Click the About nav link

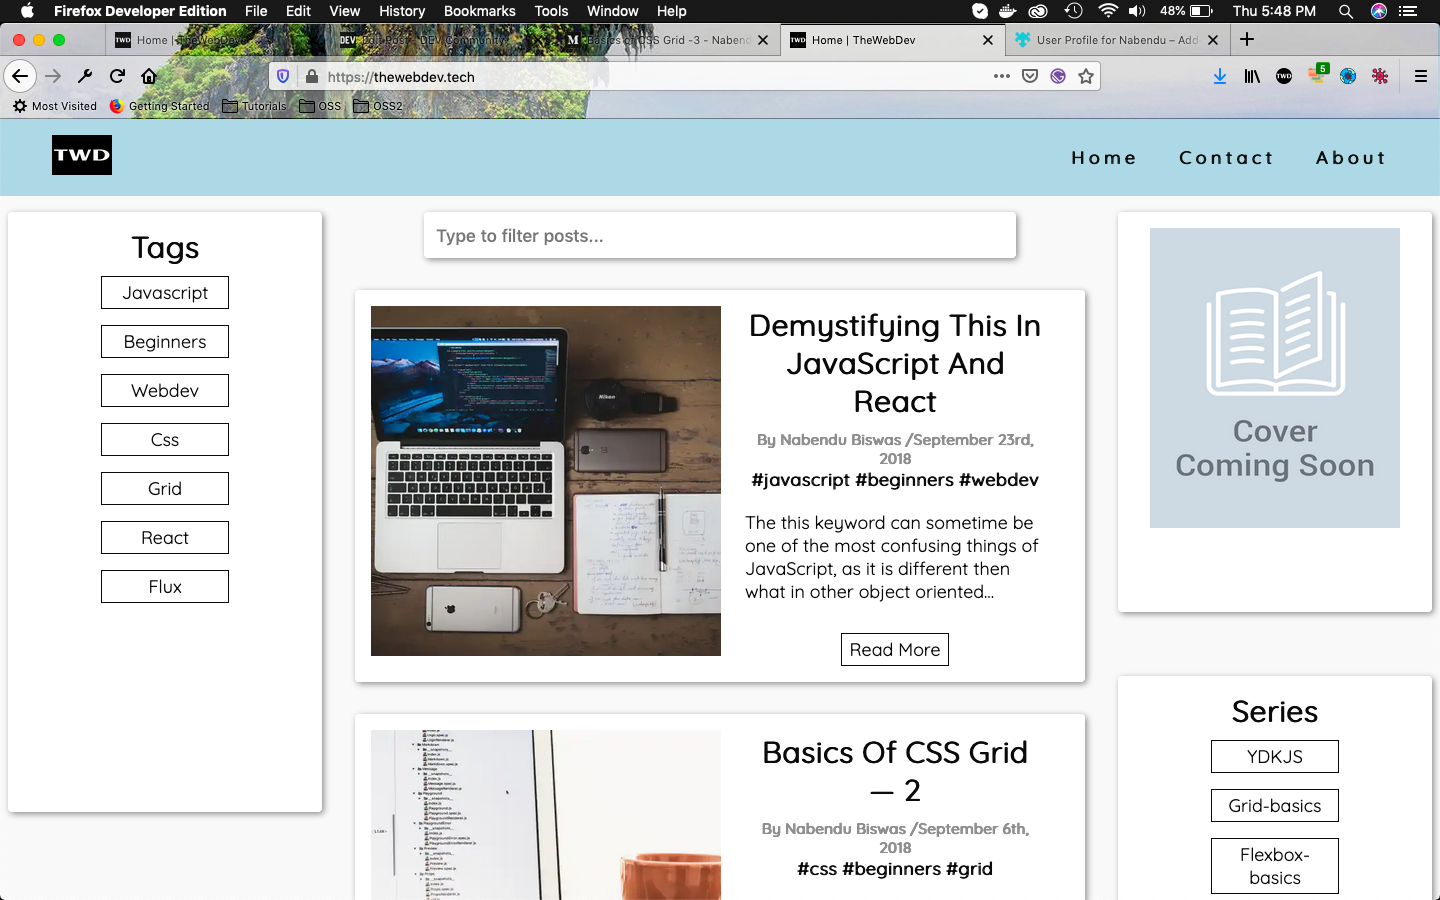click(1351, 158)
